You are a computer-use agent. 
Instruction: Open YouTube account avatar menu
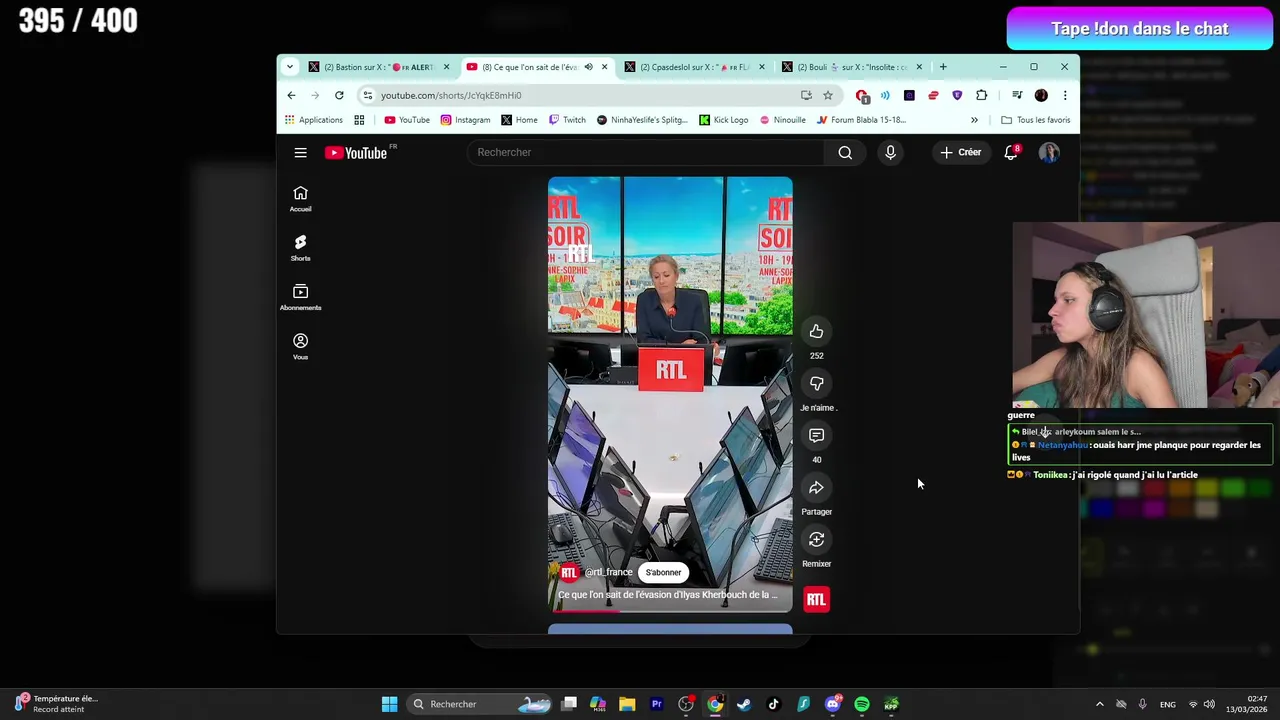[x=1049, y=152]
